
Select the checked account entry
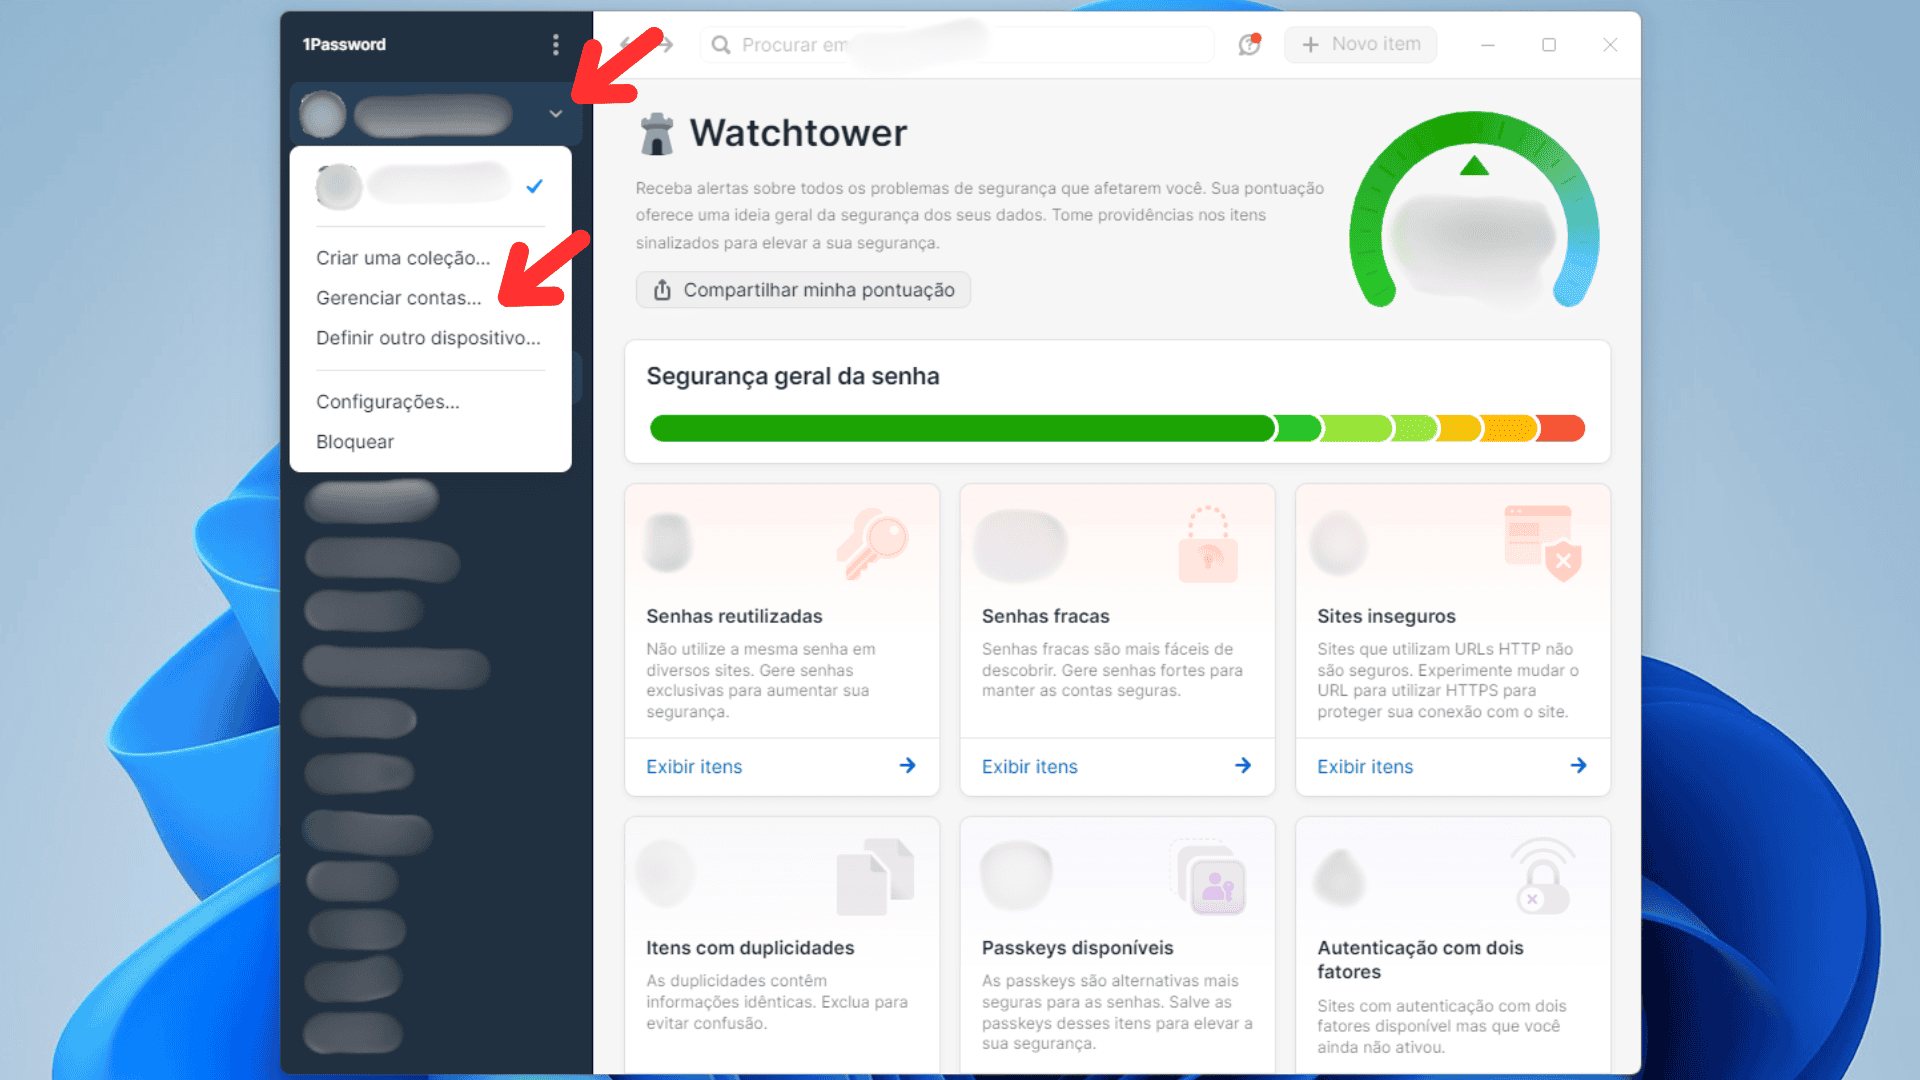(x=430, y=186)
